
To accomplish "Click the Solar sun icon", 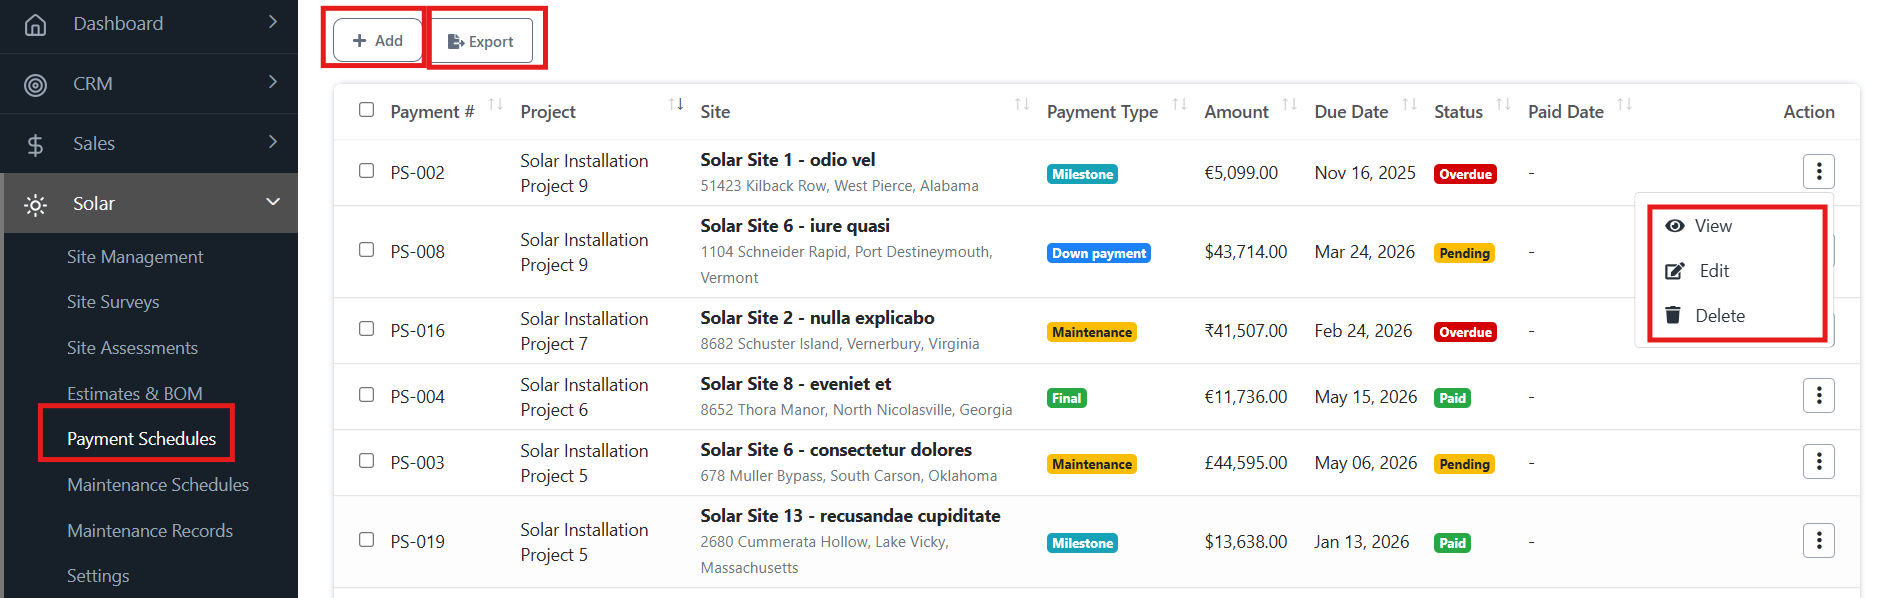I will click(35, 205).
